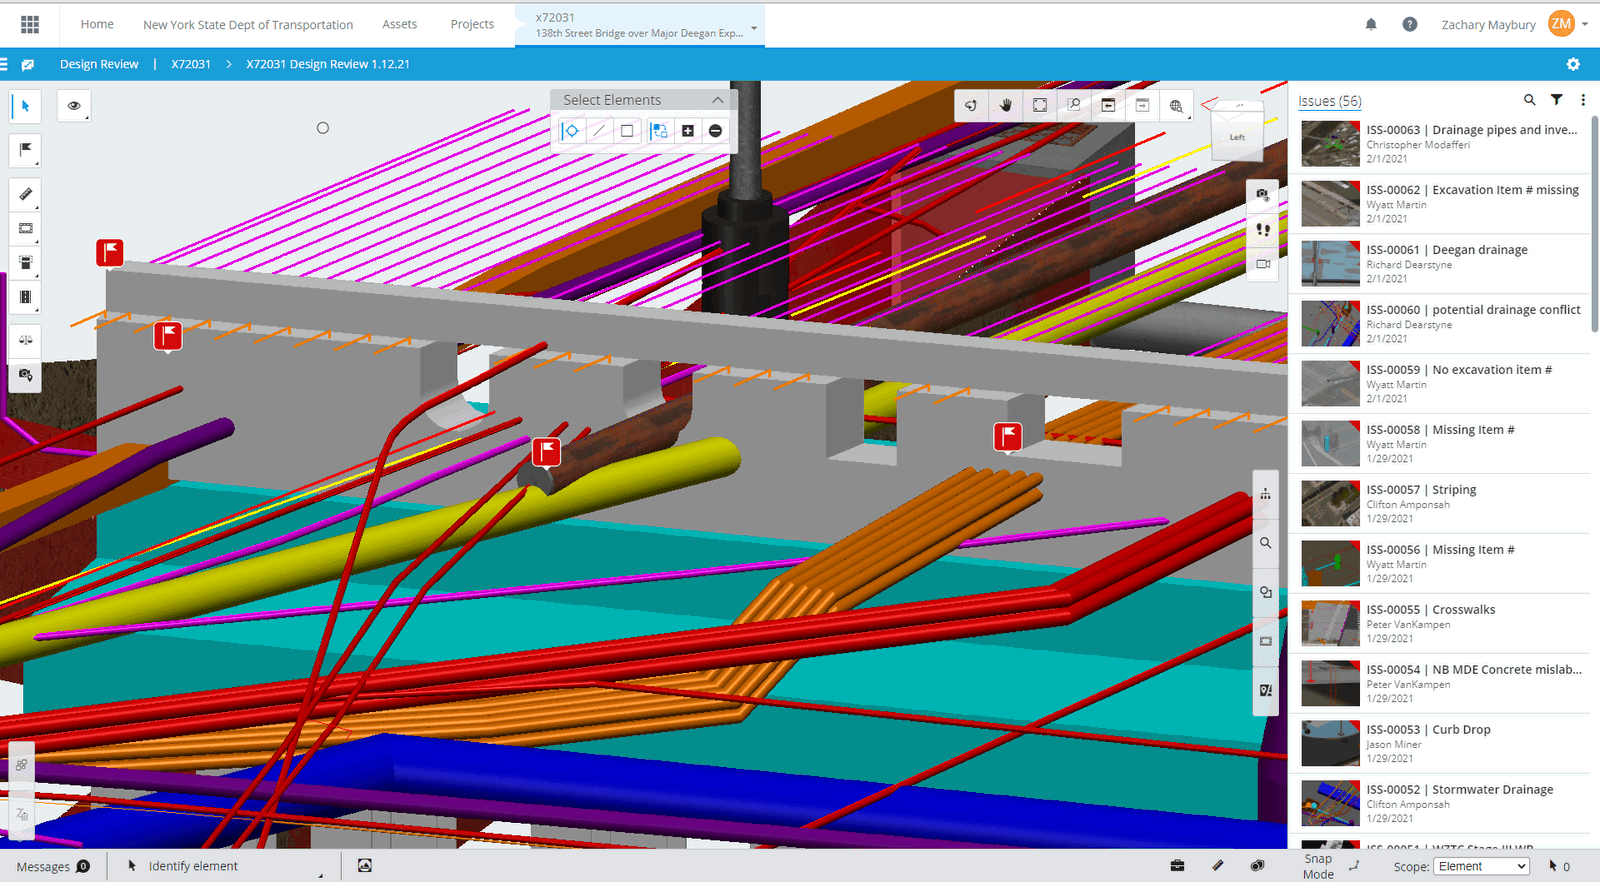Toggle the subtract-from-selection minus mode
1600x882 pixels.
coord(715,131)
